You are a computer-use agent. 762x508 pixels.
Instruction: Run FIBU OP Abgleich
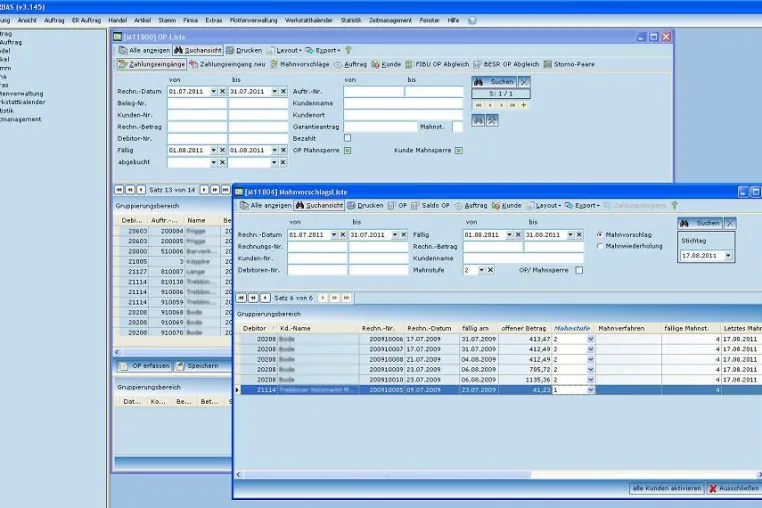(x=437, y=64)
